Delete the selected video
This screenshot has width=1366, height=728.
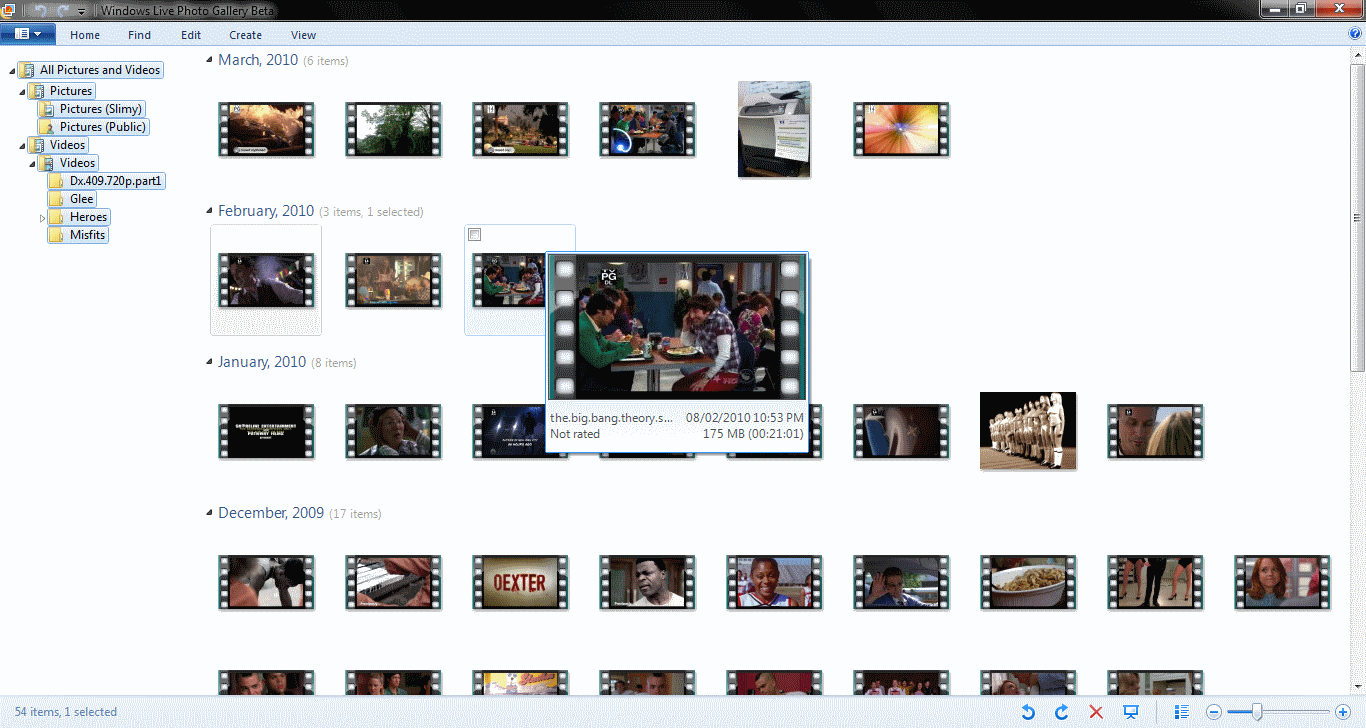click(1096, 711)
